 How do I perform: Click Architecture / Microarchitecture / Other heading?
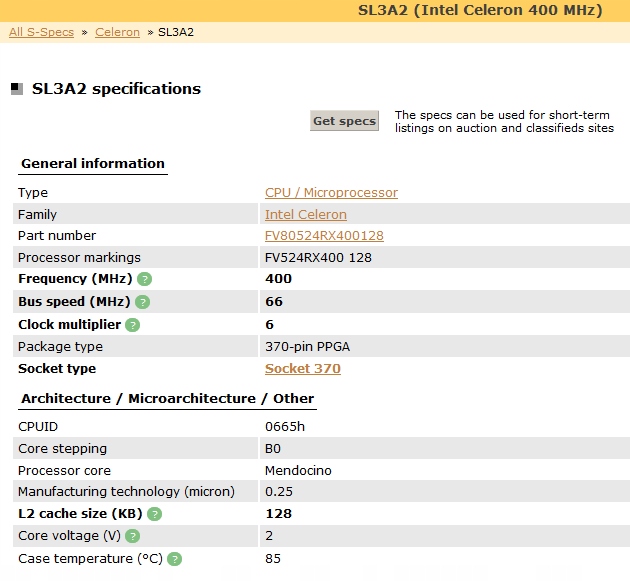(168, 399)
